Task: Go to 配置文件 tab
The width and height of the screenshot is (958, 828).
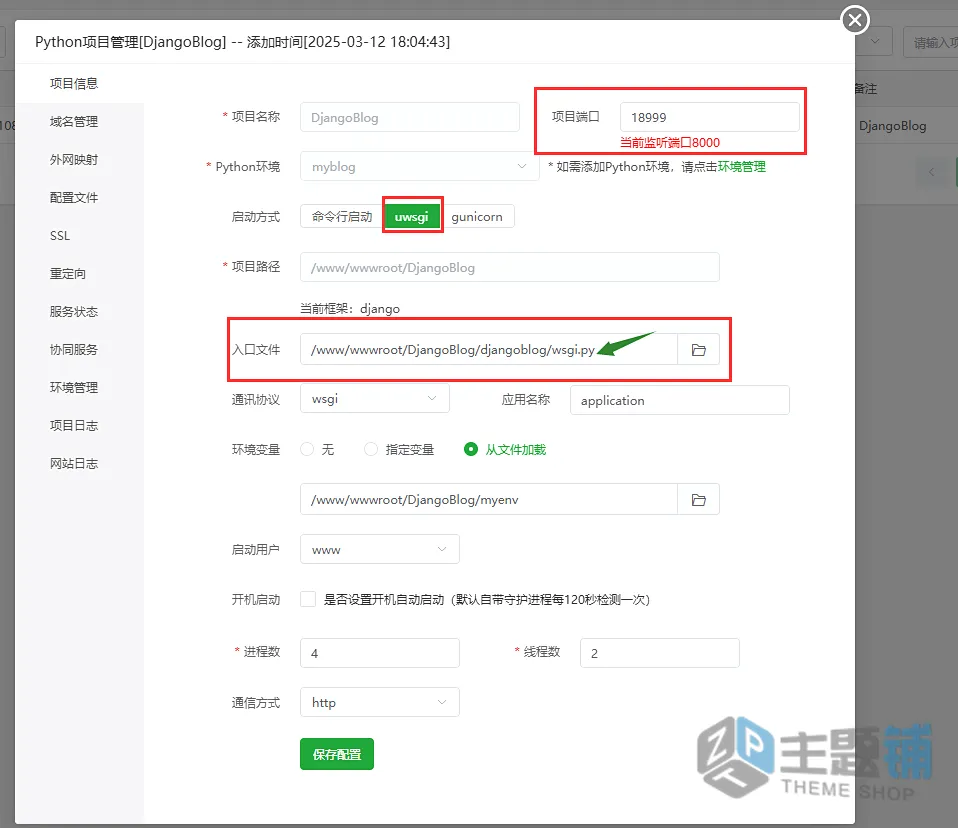Action: click(74, 197)
